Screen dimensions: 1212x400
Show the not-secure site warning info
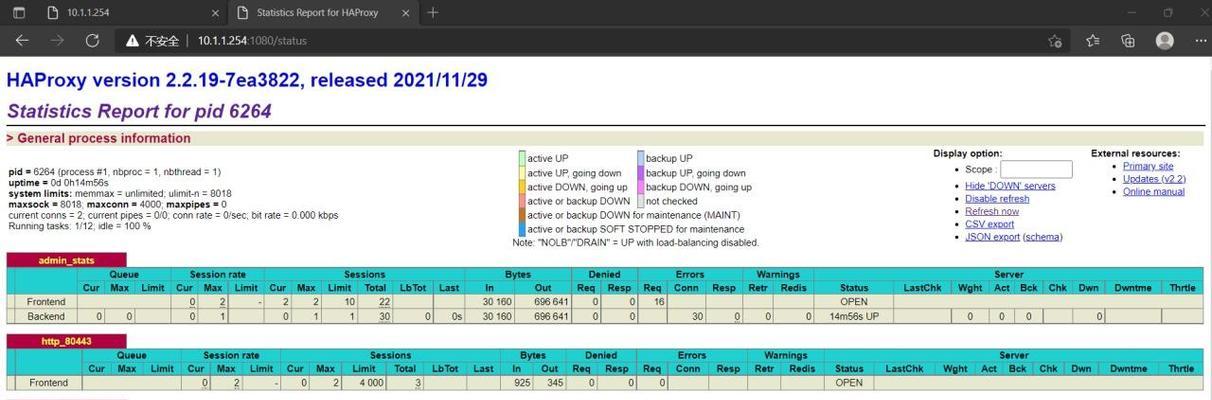[x=152, y=41]
